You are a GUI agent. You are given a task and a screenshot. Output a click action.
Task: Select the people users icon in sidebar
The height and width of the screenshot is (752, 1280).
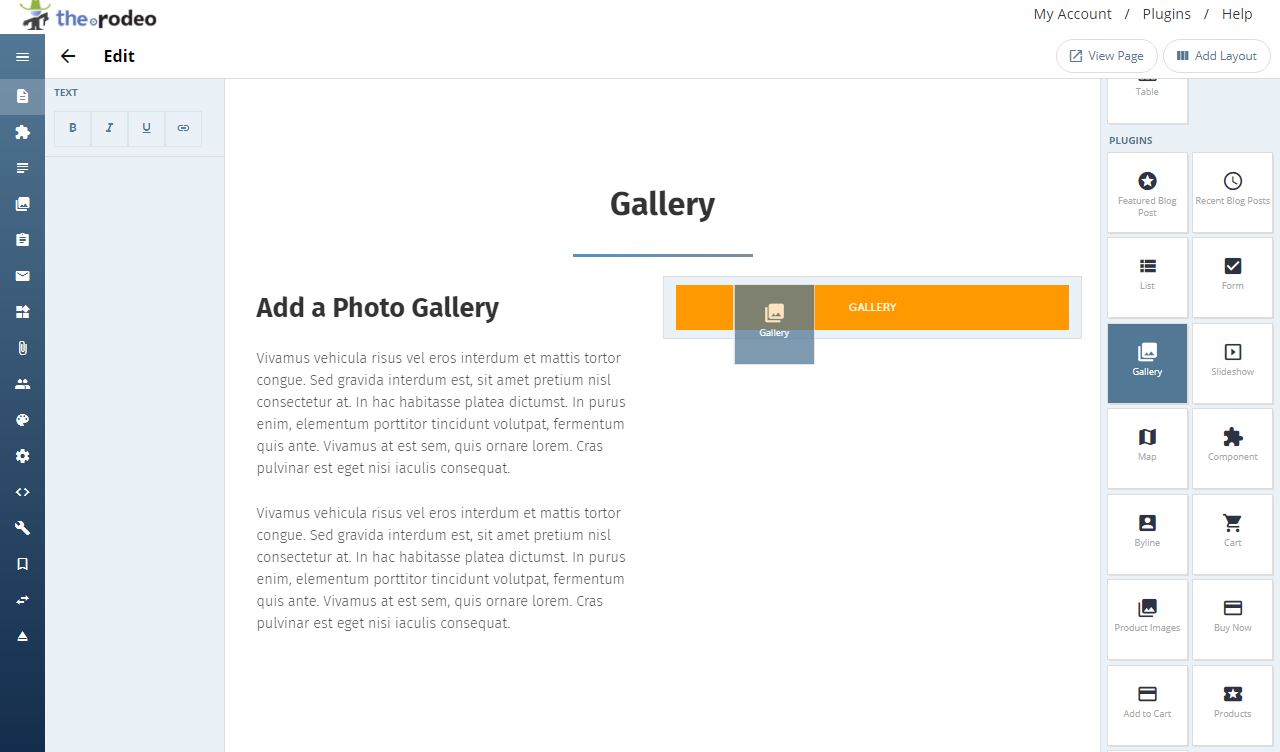pyautogui.click(x=22, y=384)
